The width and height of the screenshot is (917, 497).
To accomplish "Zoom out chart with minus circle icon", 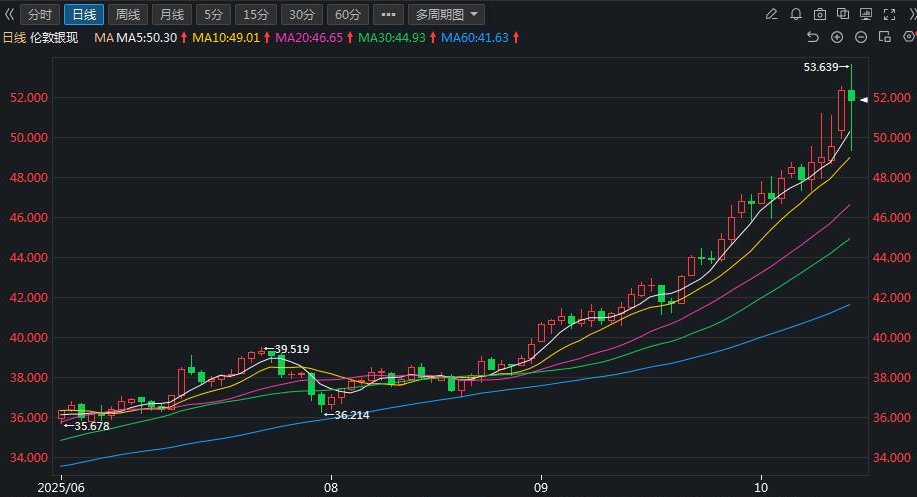I will tap(860, 37).
